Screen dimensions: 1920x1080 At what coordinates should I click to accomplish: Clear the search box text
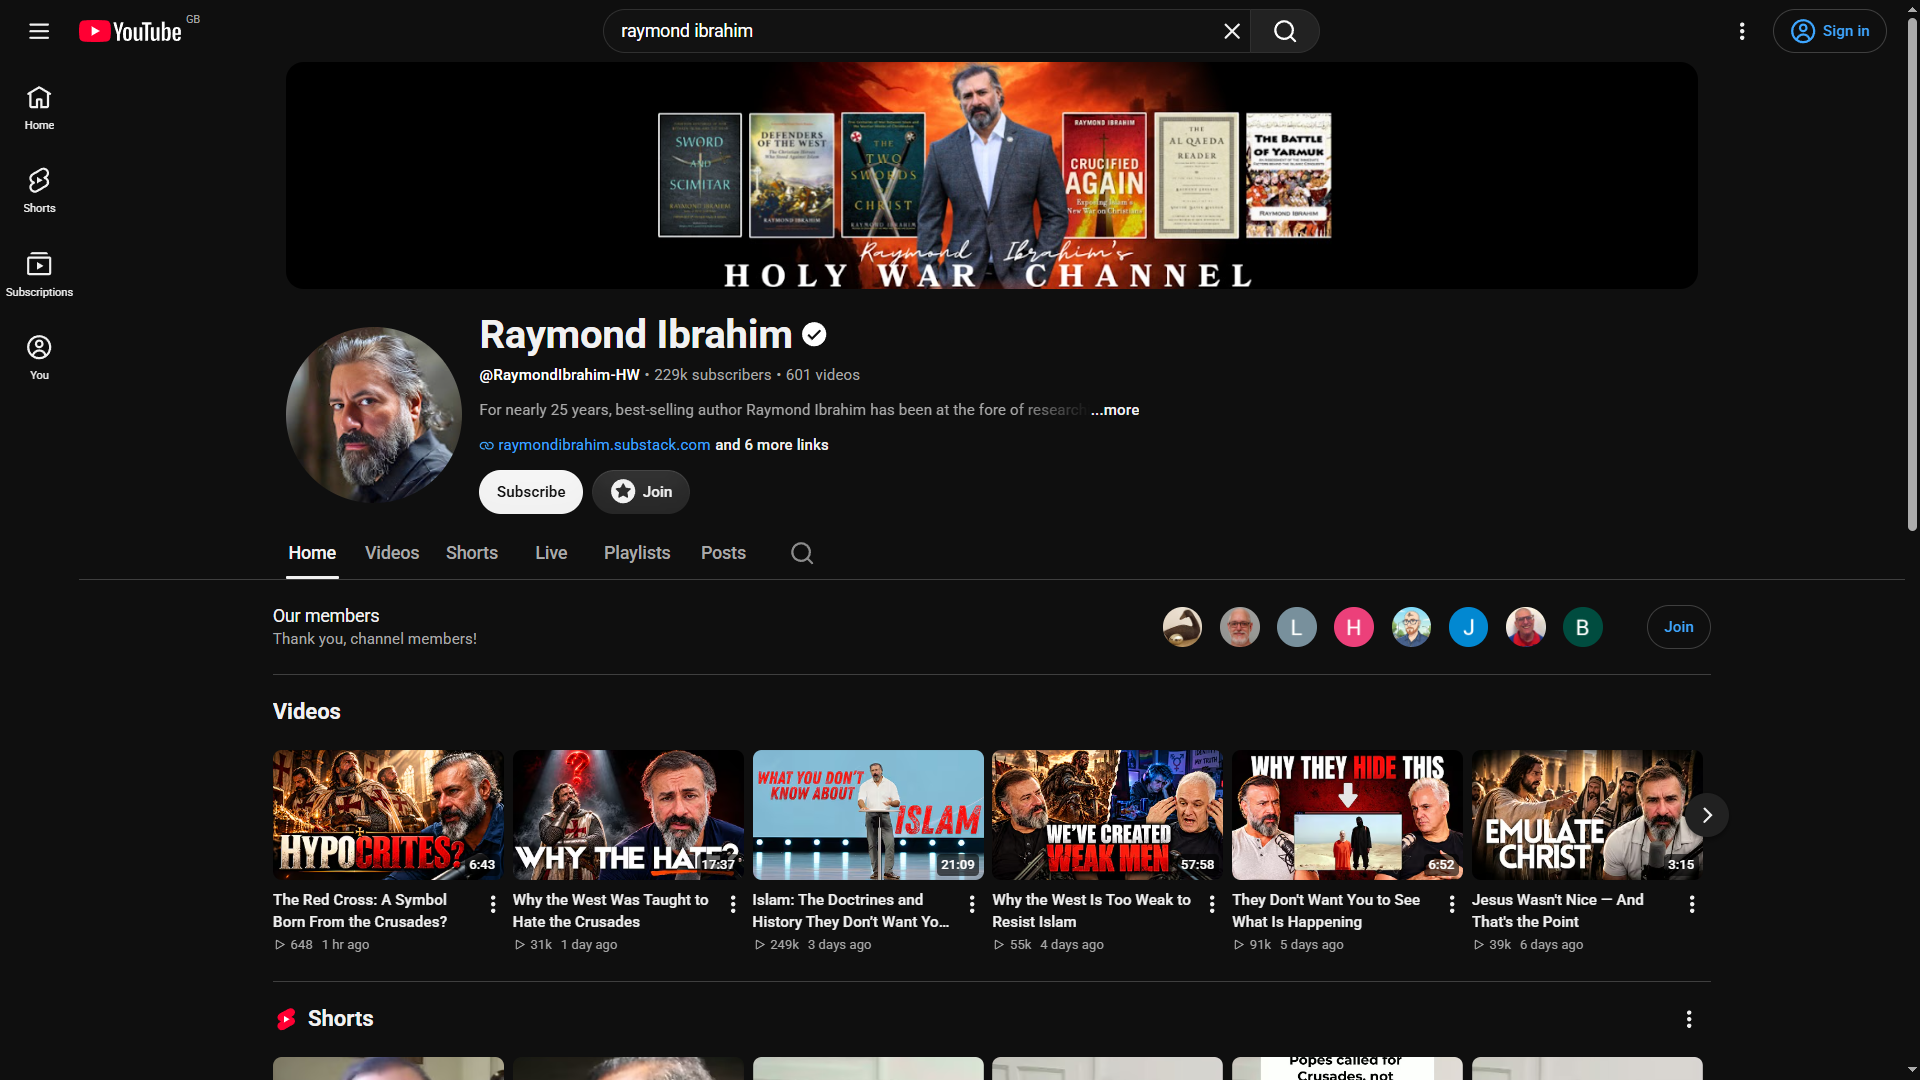click(1232, 31)
